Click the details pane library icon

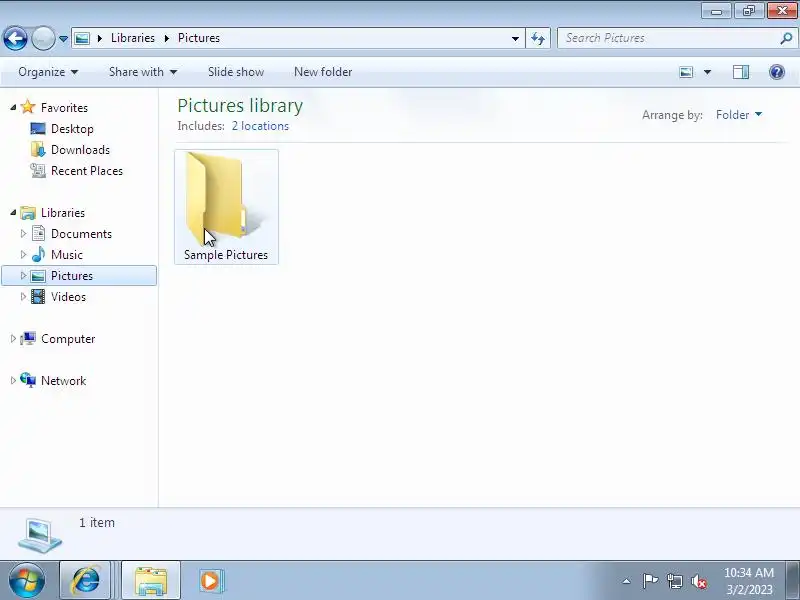coord(40,535)
